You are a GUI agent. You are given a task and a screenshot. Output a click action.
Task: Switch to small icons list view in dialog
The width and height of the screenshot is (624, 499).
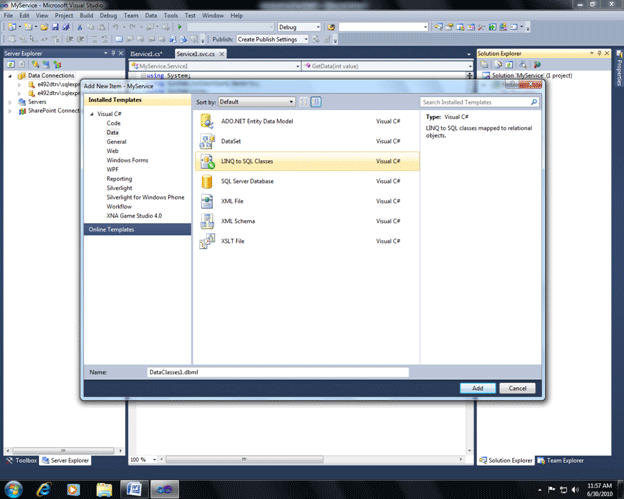point(304,102)
